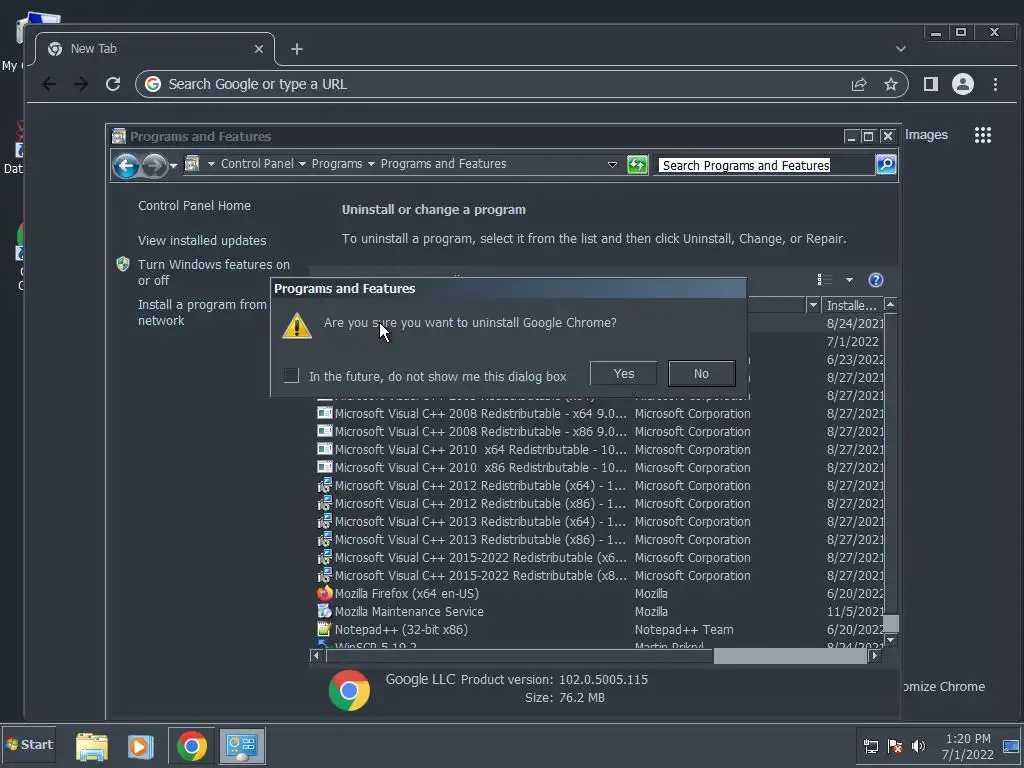Select Notepad++ (32-bit x86) row
The height and width of the screenshot is (768, 1024).
600,630
